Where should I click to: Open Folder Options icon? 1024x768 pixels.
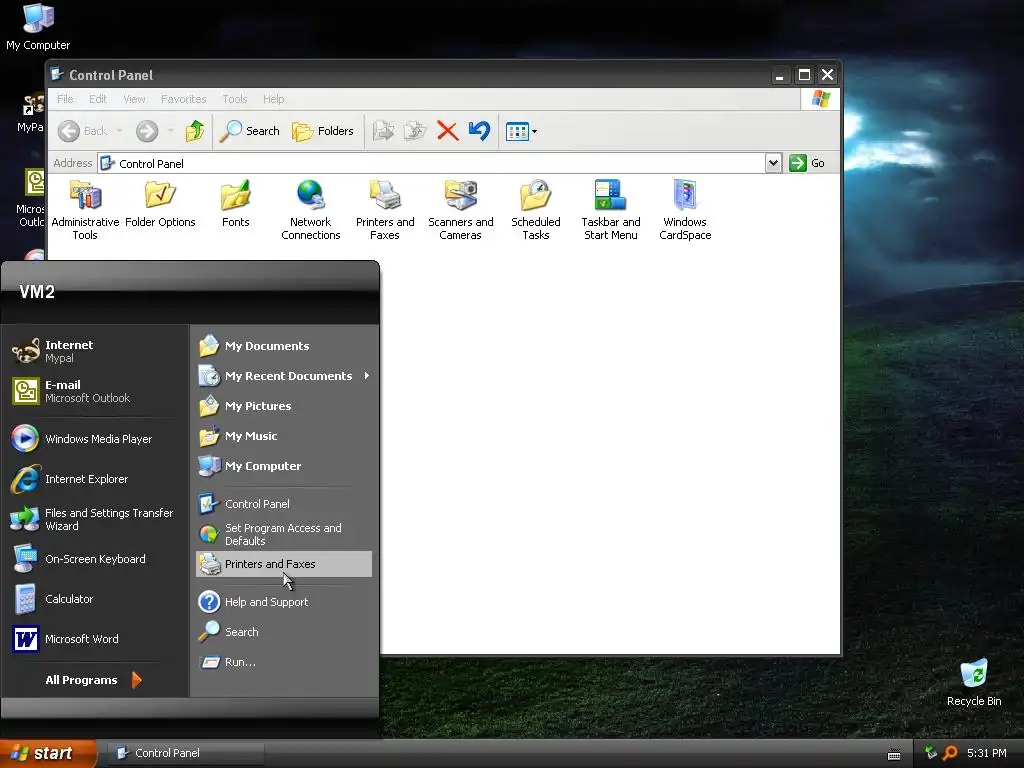tap(160, 203)
